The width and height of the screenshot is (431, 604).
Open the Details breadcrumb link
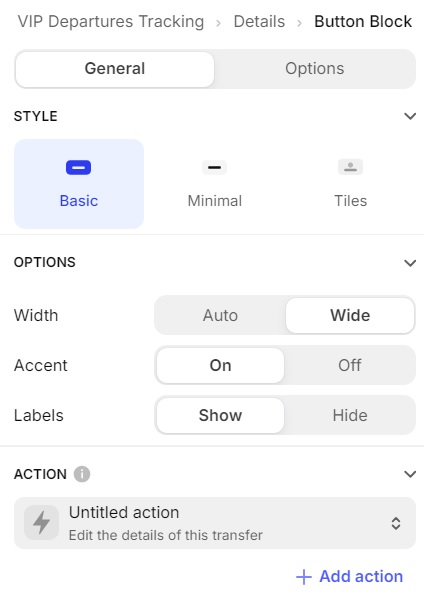[x=259, y=22]
